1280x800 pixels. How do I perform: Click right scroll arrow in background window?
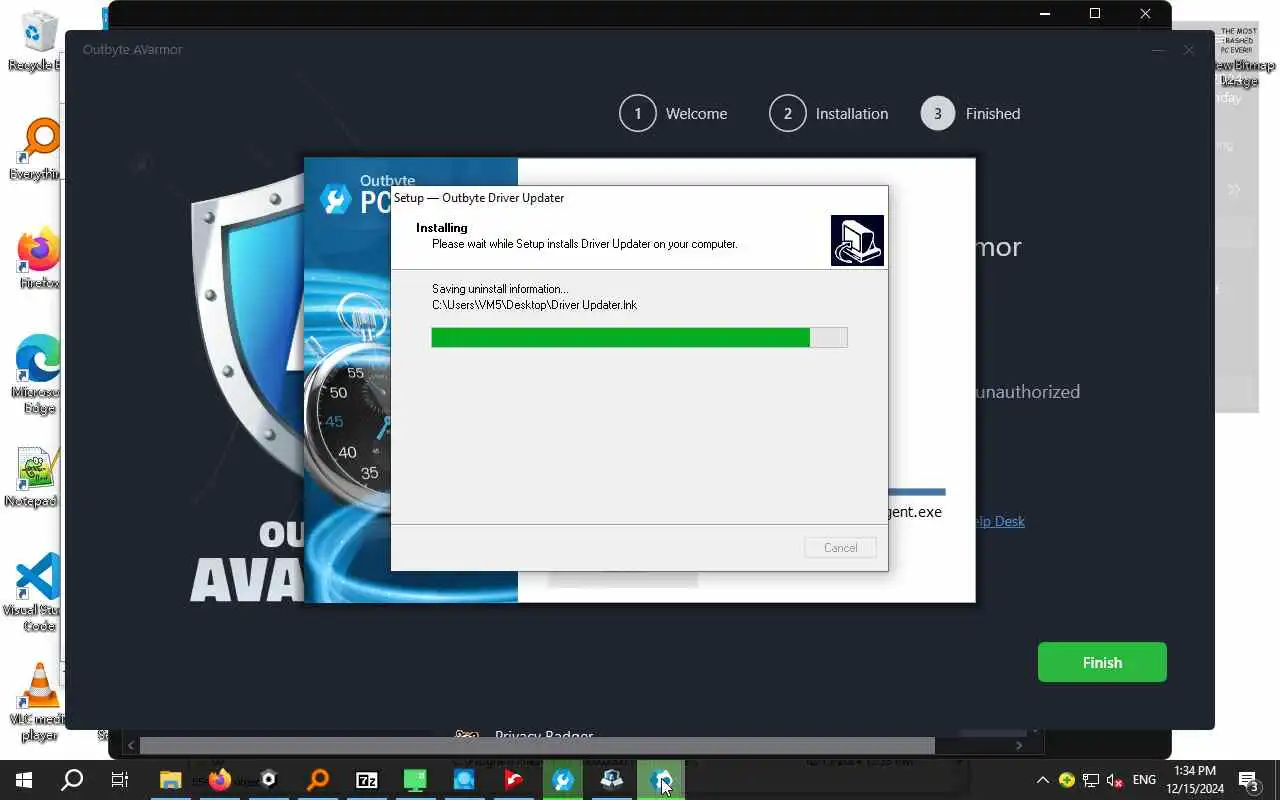(x=1019, y=745)
